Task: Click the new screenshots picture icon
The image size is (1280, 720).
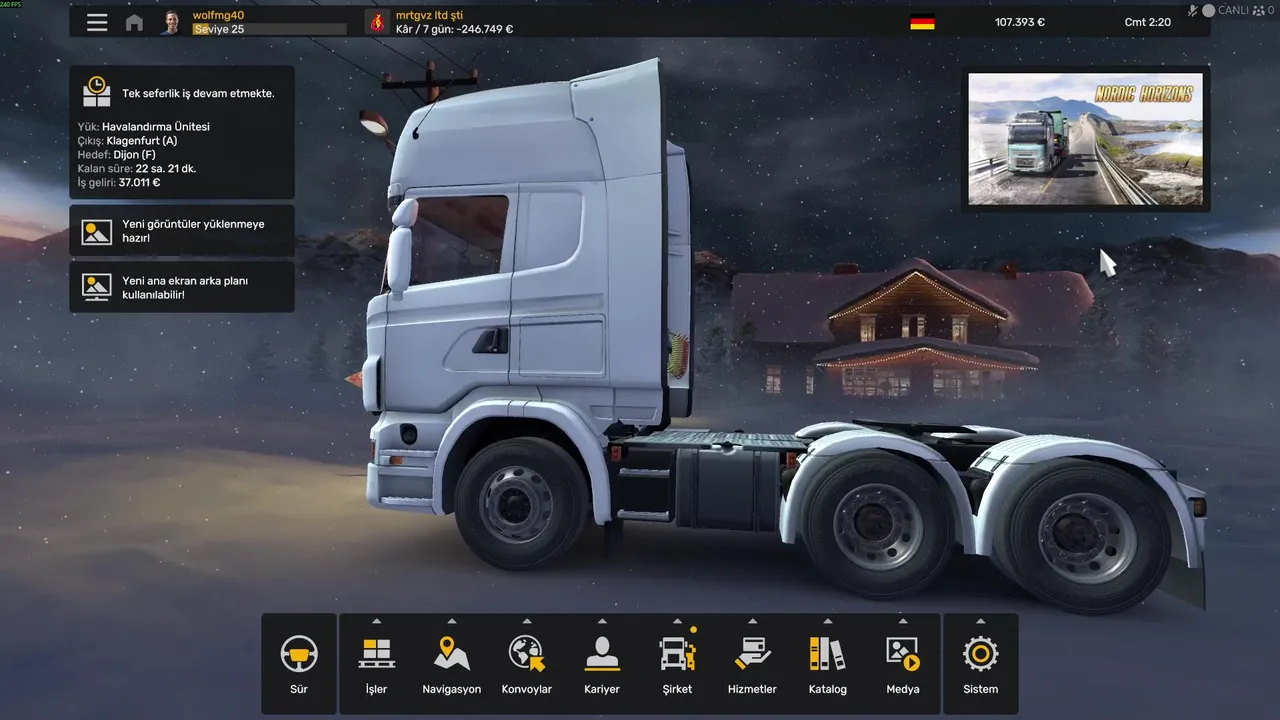Action: pyautogui.click(x=97, y=231)
